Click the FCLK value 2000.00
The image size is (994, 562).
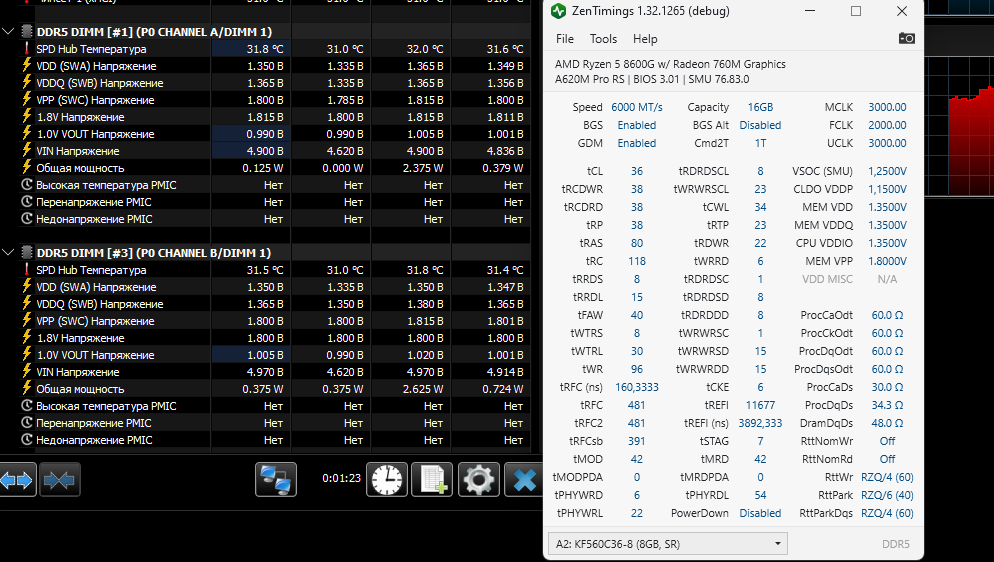(887, 125)
